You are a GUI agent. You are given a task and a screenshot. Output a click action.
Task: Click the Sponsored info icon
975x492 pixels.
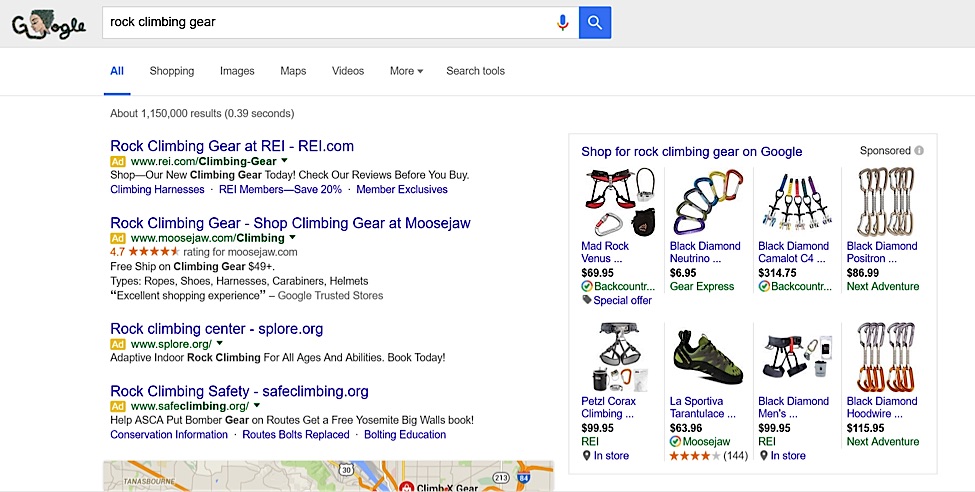pyautogui.click(x=919, y=151)
